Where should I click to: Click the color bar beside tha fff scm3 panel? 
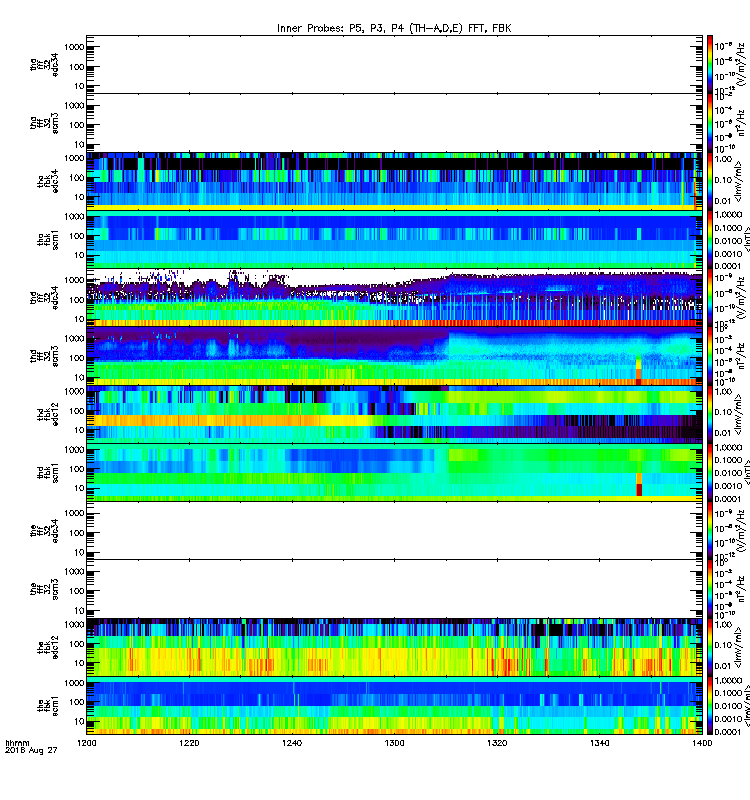710,122
